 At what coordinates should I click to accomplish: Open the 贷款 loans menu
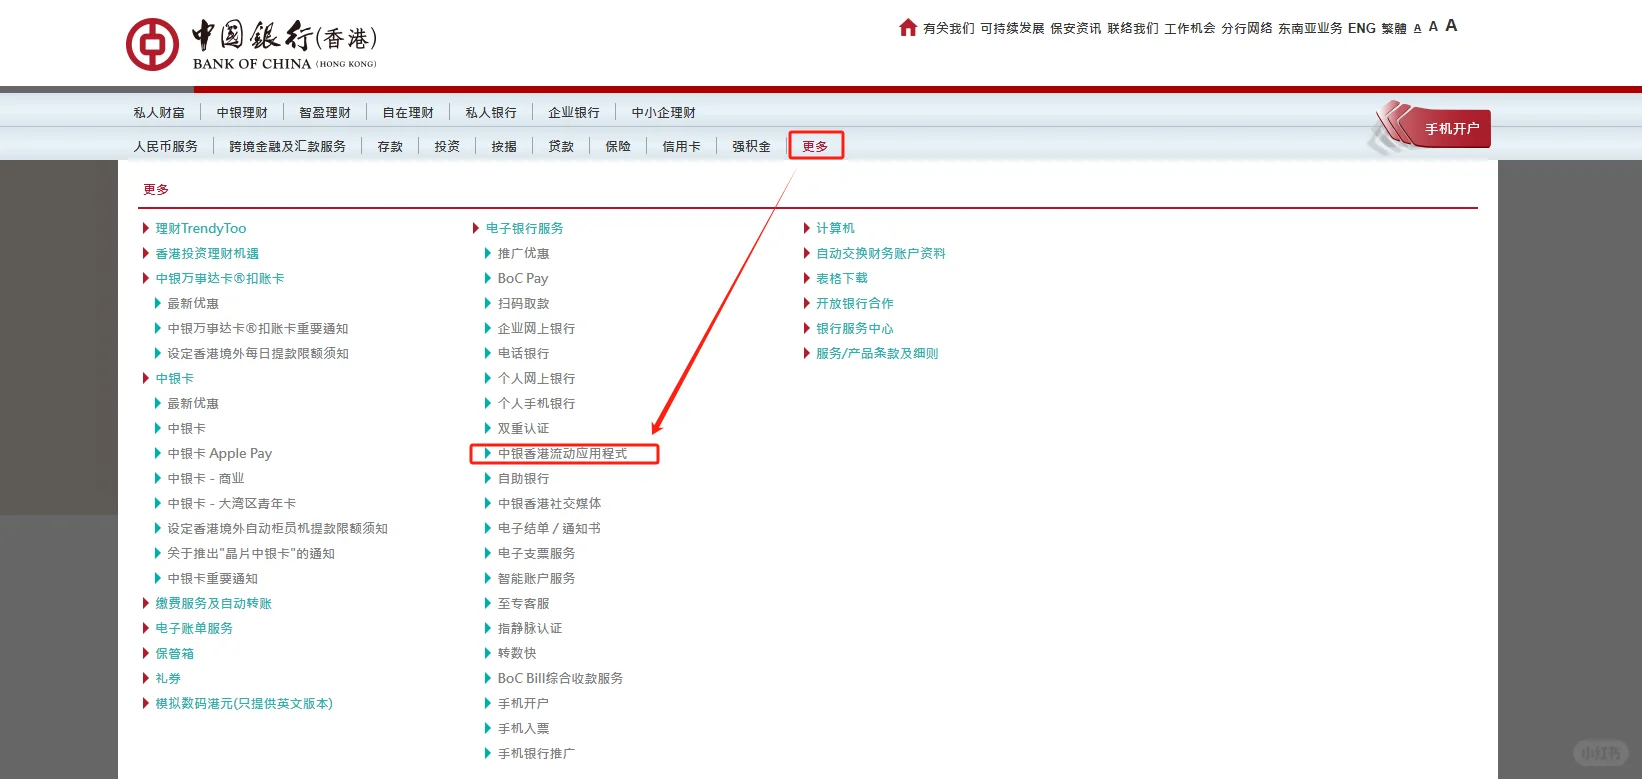pos(561,147)
